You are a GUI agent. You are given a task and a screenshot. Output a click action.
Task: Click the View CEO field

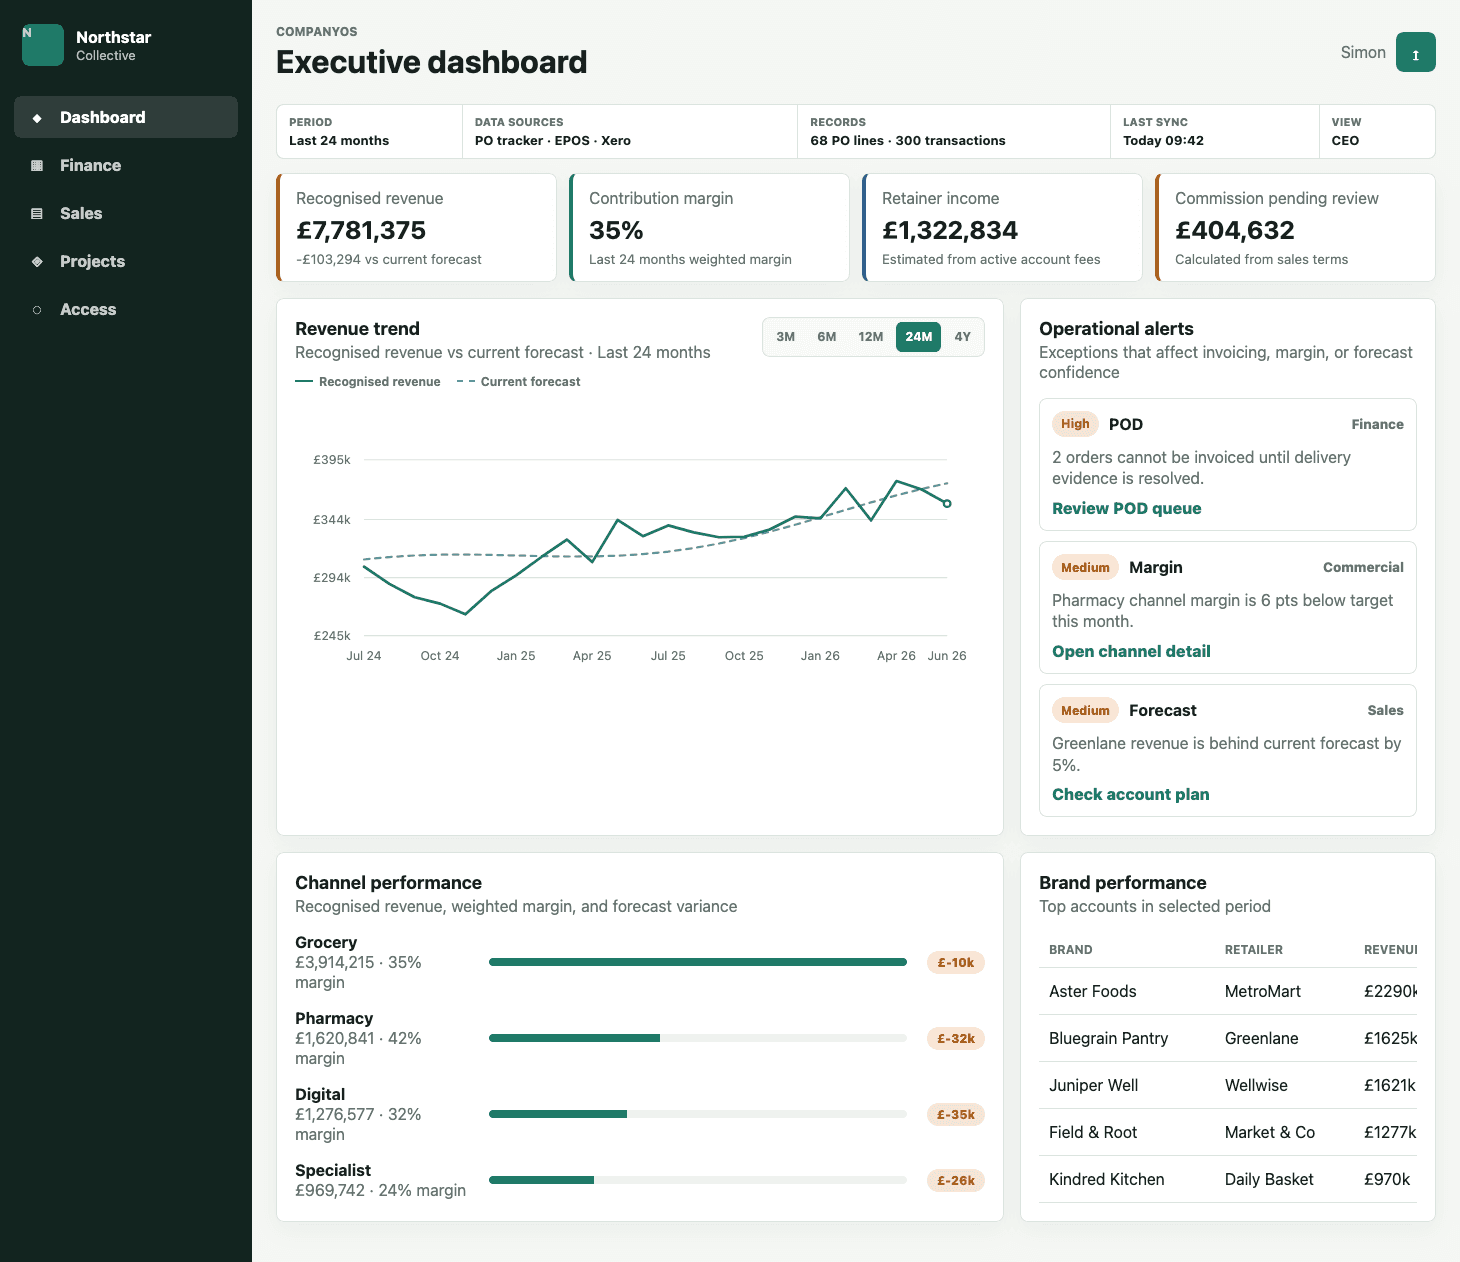[1377, 131]
